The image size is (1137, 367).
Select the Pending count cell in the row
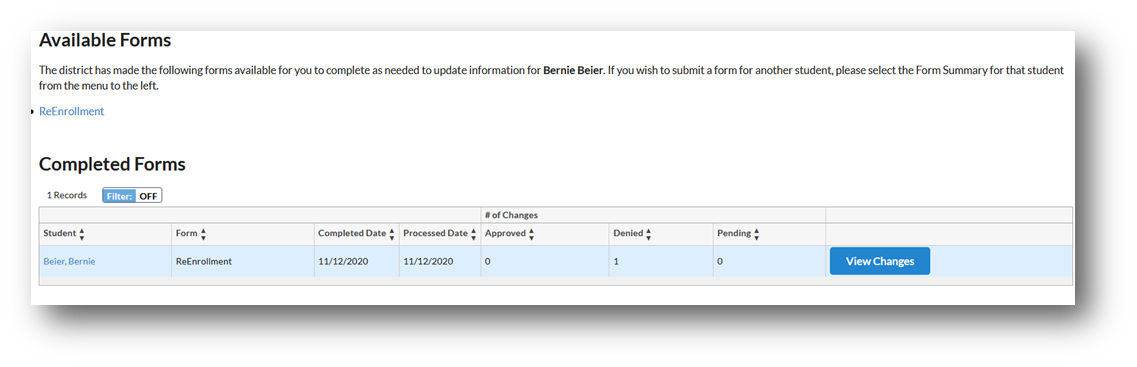[769, 261]
